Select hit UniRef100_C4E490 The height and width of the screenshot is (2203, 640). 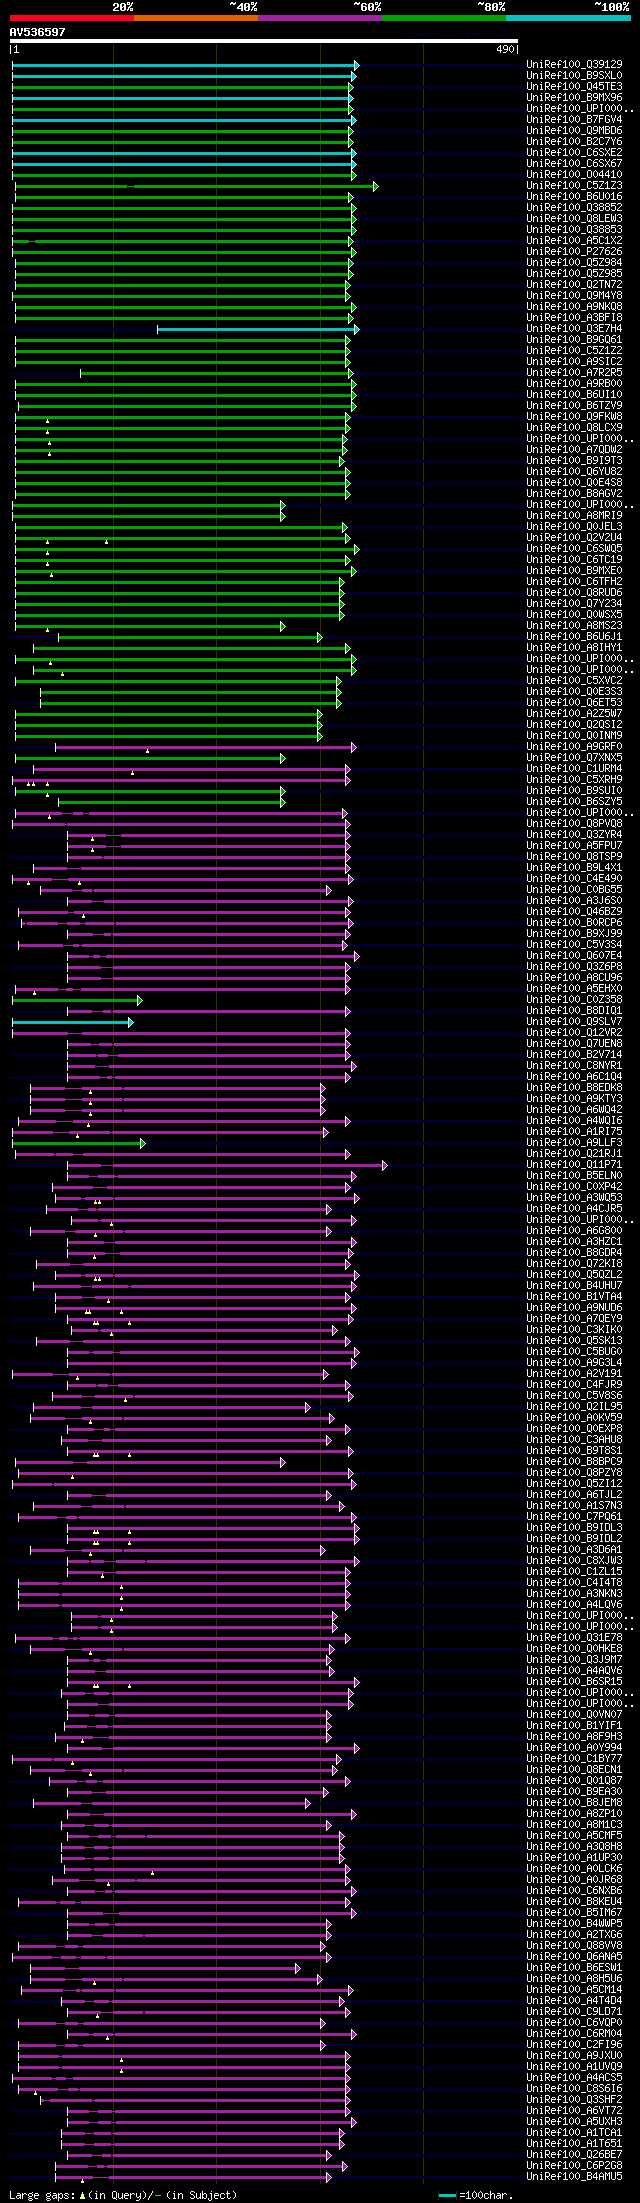[x=575, y=879]
